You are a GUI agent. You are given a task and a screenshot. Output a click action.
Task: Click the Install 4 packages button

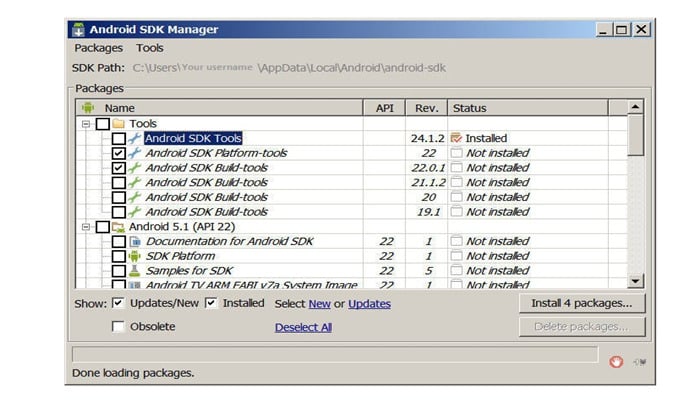coord(582,303)
